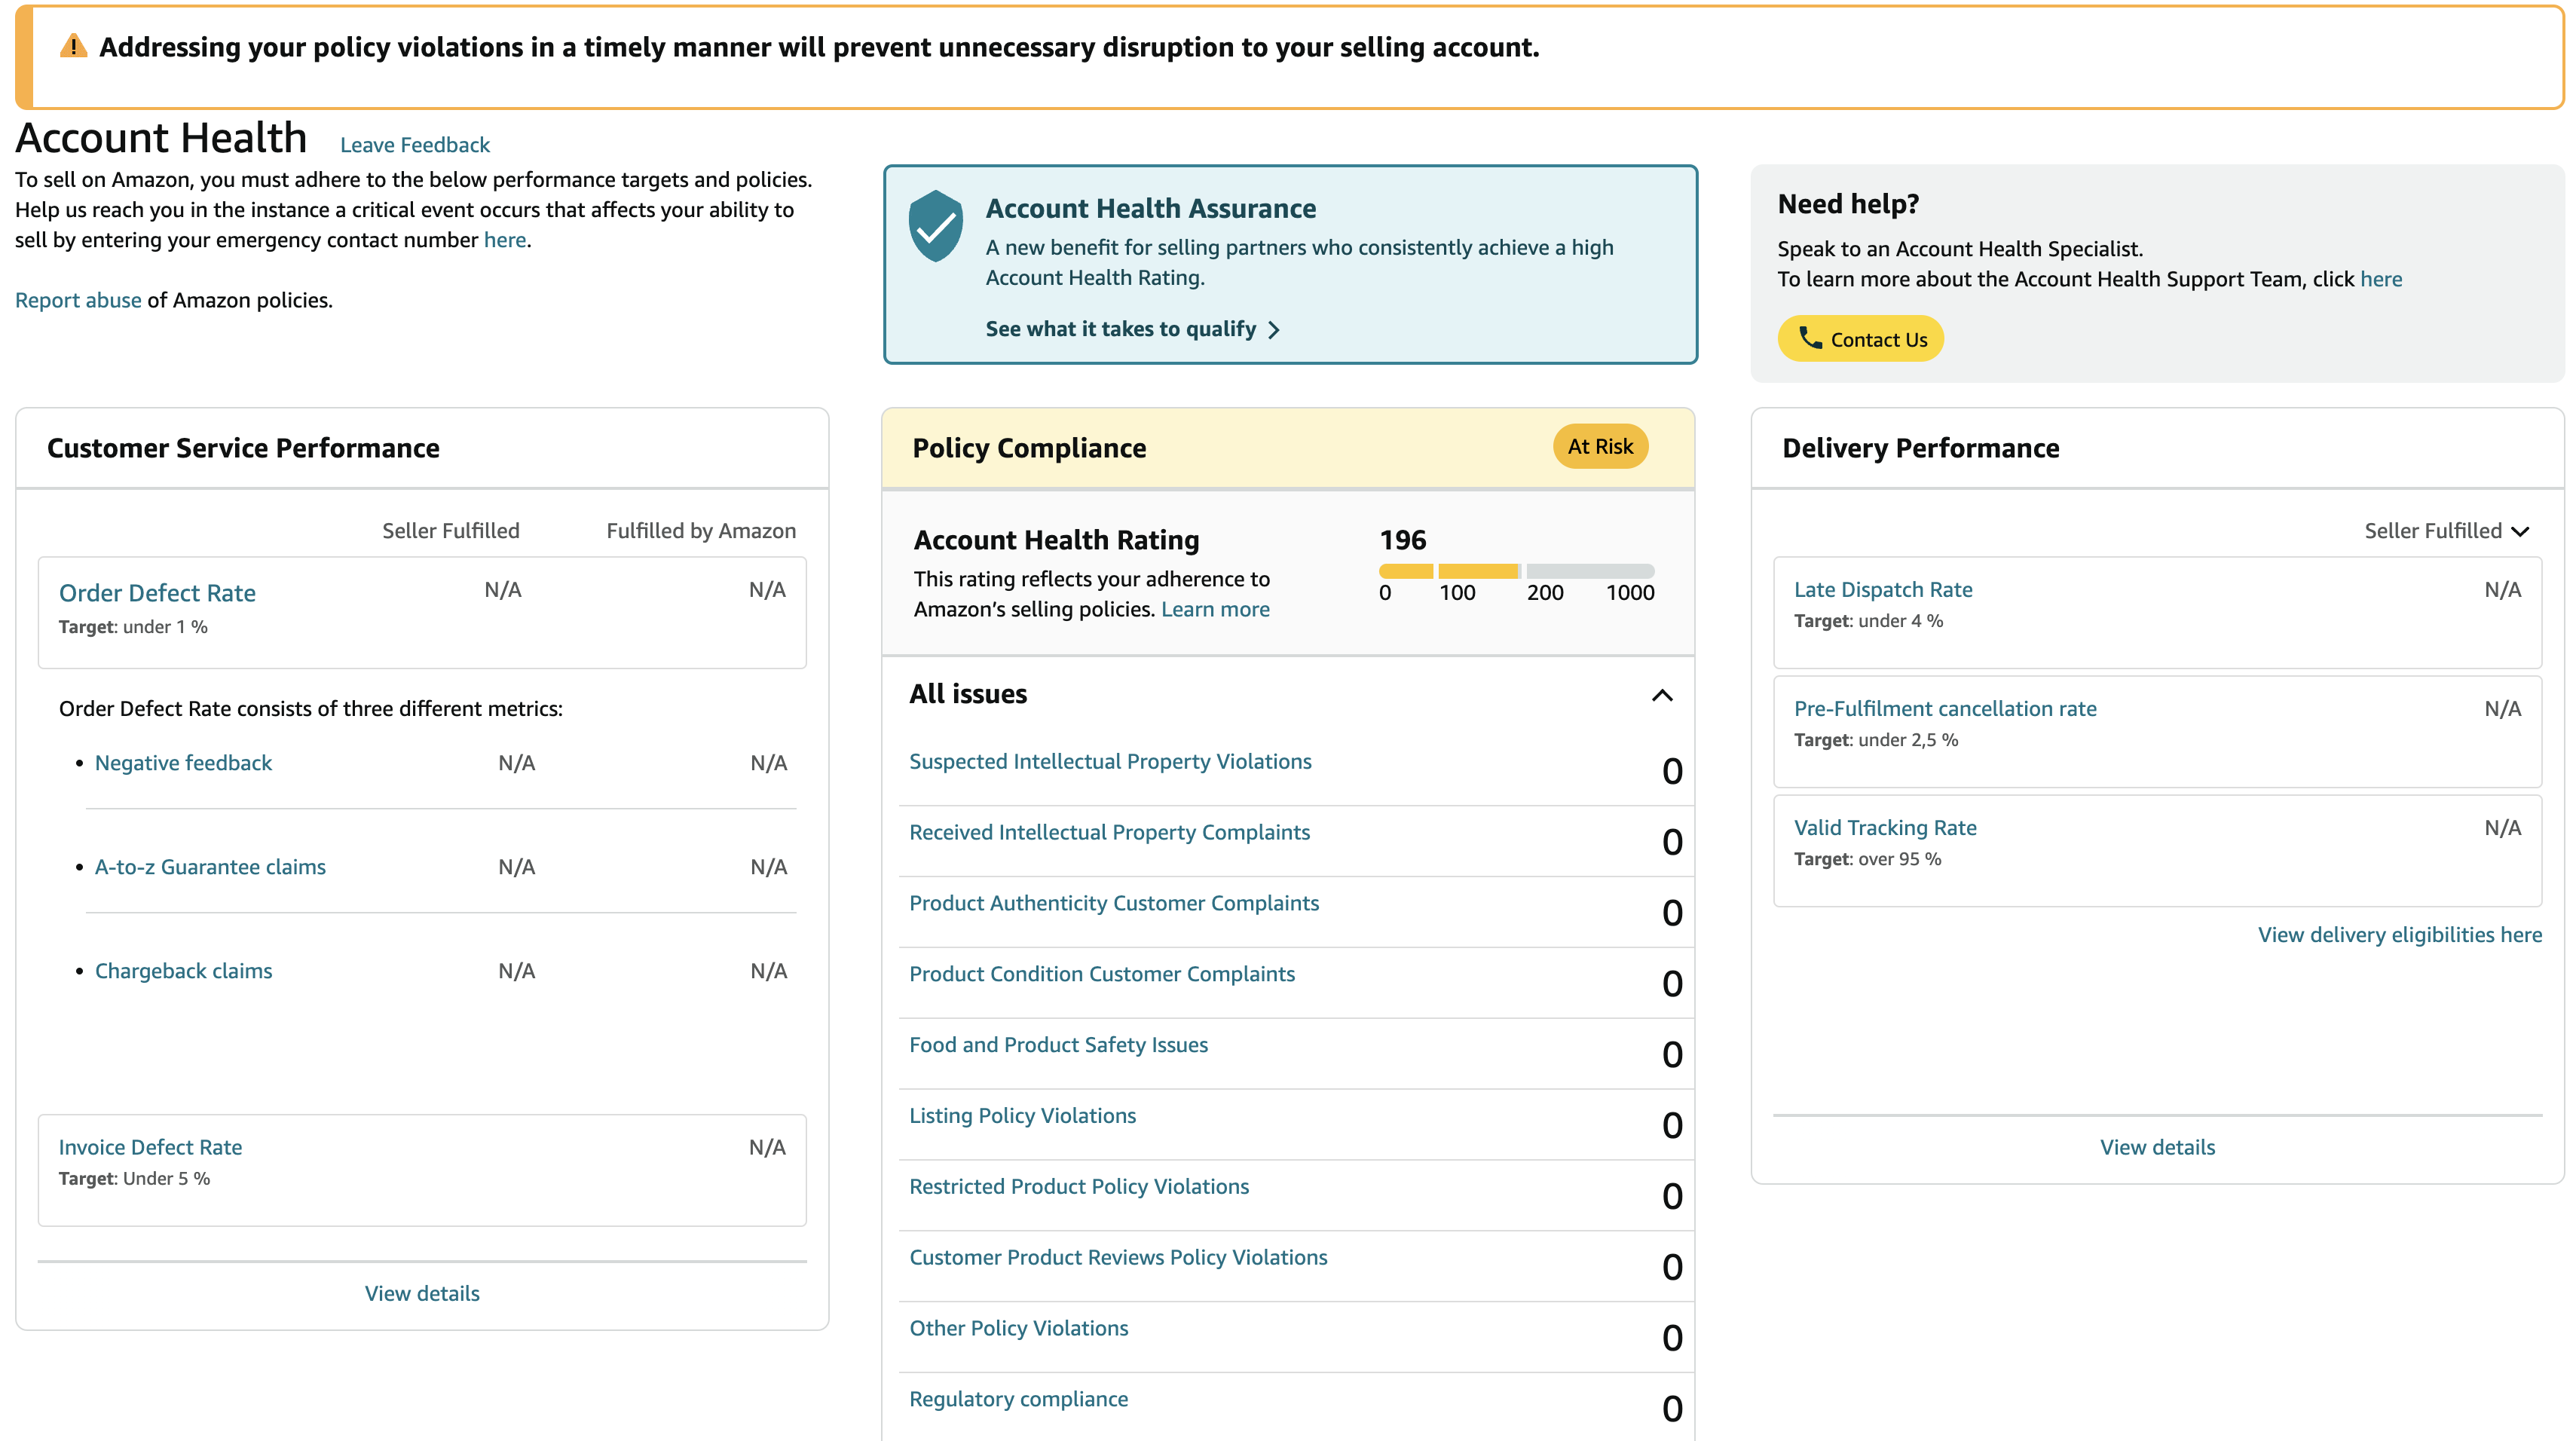Click View delivery eligibilities here

tap(2399, 935)
